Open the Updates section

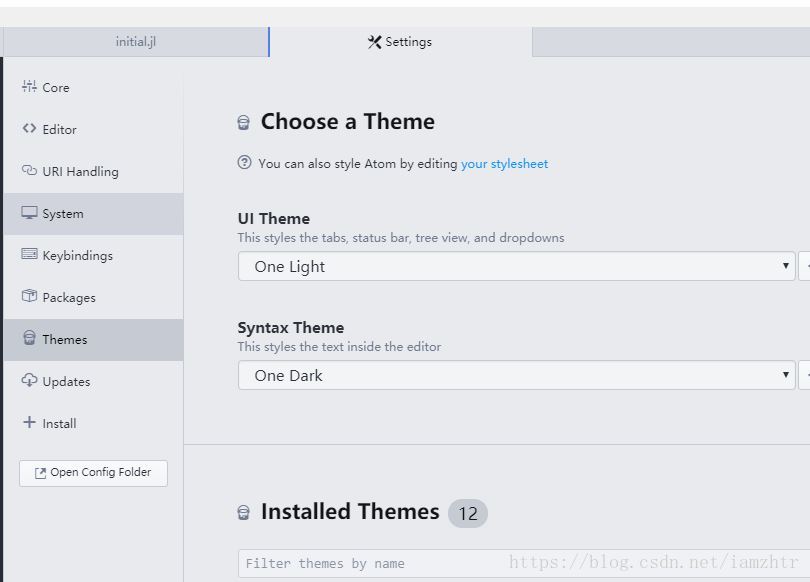tap(94, 382)
